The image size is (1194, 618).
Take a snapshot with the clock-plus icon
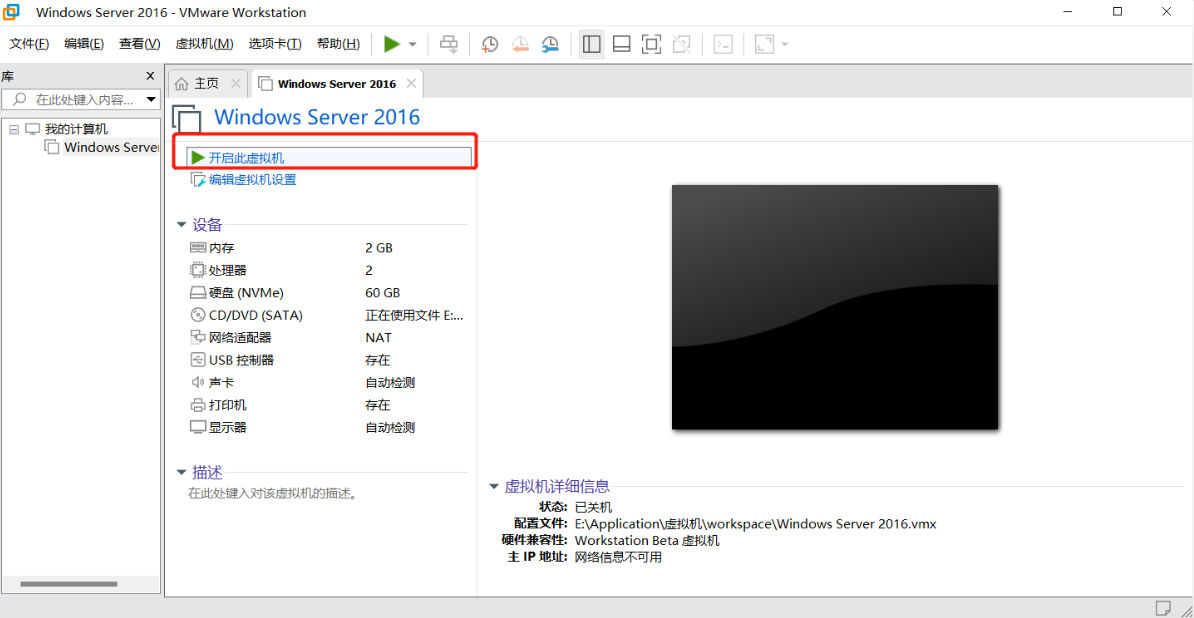(x=490, y=44)
